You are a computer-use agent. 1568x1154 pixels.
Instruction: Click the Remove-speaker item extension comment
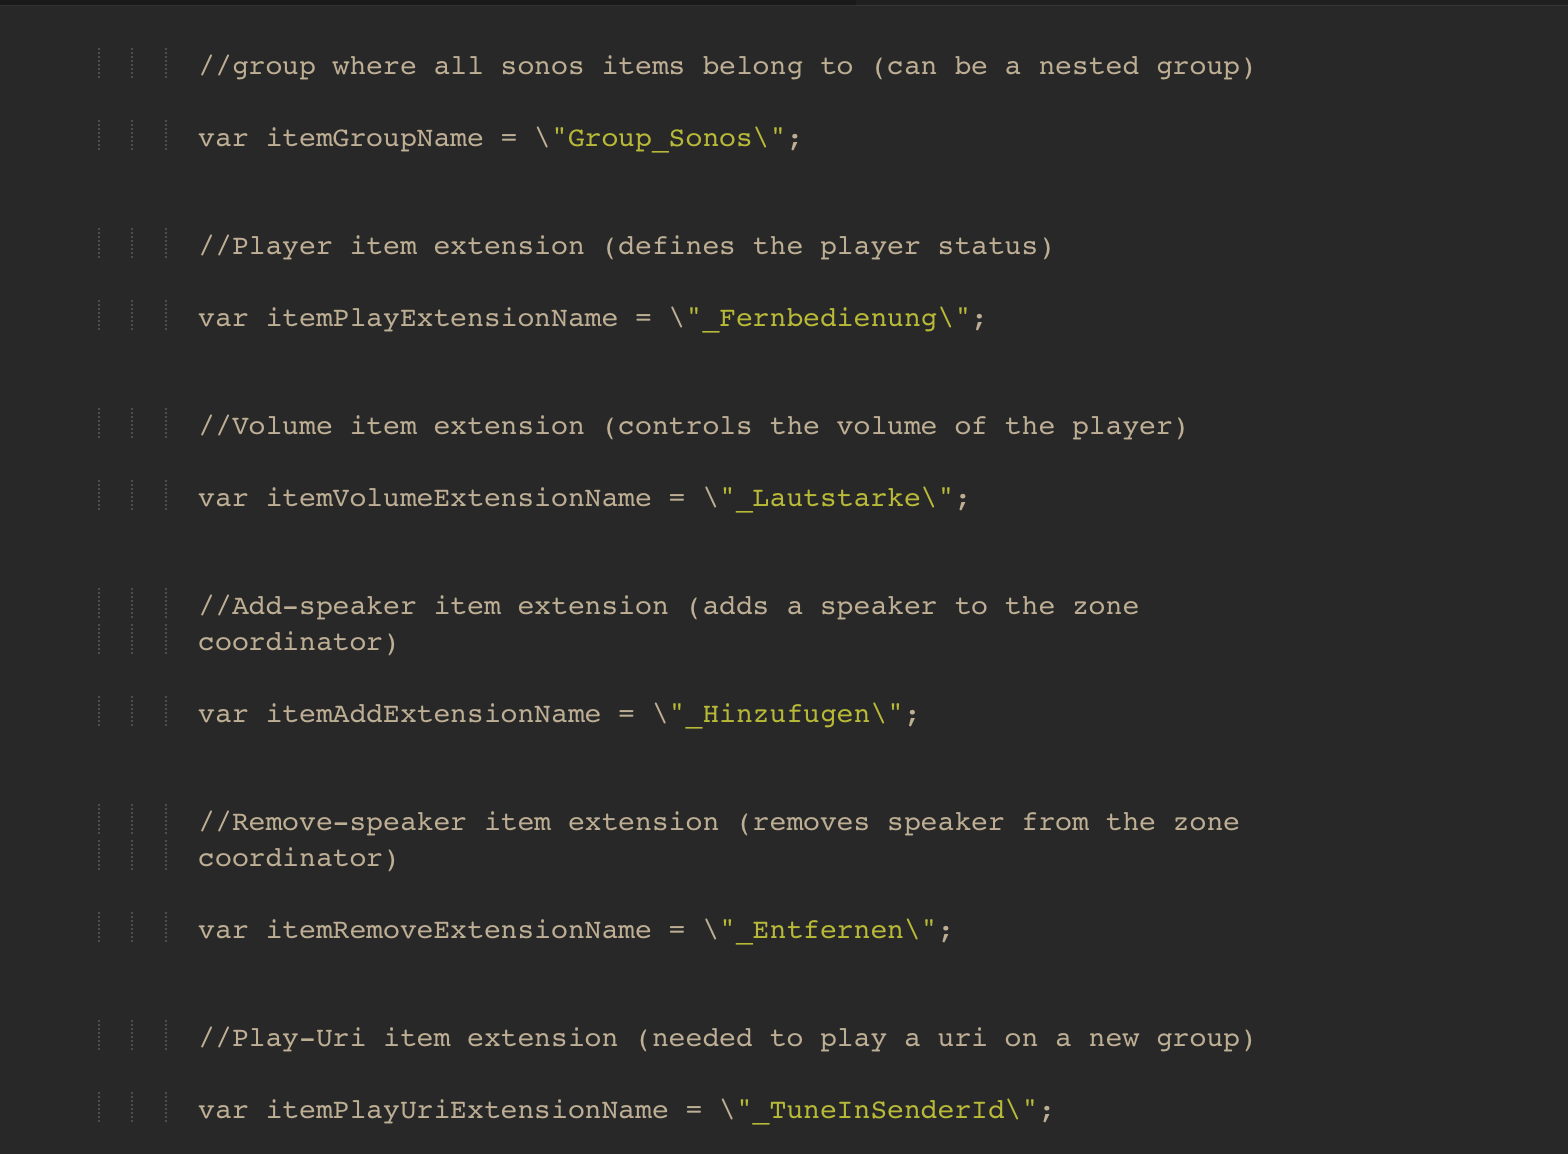pyautogui.click(x=718, y=822)
